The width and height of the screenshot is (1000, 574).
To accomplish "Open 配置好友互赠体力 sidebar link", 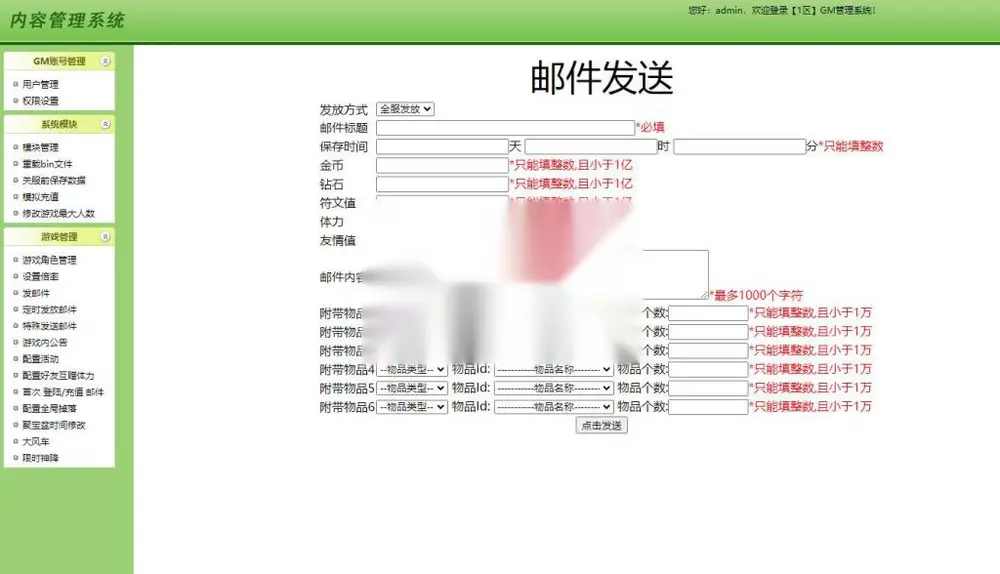I will click(58, 376).
